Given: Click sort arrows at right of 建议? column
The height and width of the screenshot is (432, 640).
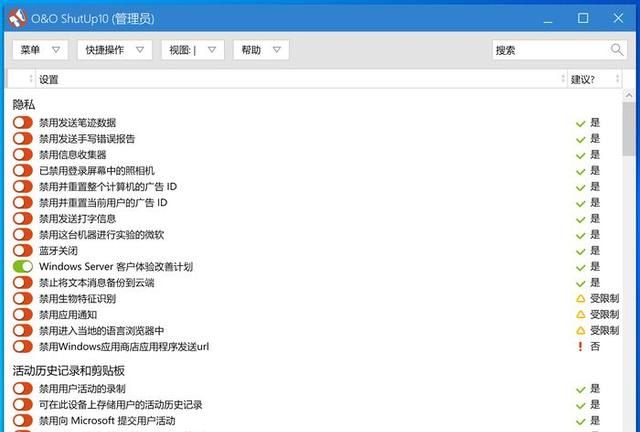Looking at the screenshot, I should click(x=617, y=79).
